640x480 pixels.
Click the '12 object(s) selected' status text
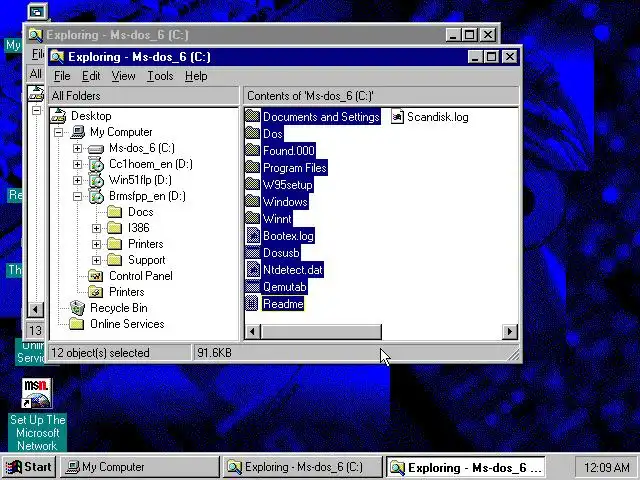(100, 353)
